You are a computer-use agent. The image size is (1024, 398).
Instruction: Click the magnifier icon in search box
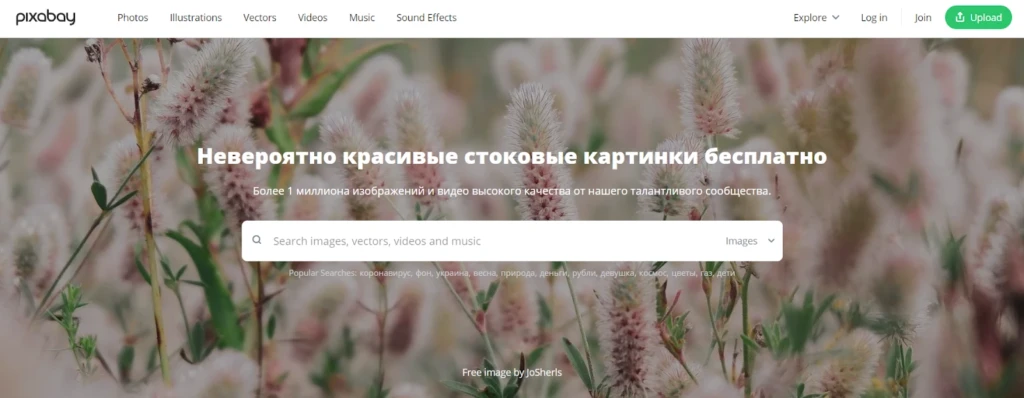click(257, 240)
